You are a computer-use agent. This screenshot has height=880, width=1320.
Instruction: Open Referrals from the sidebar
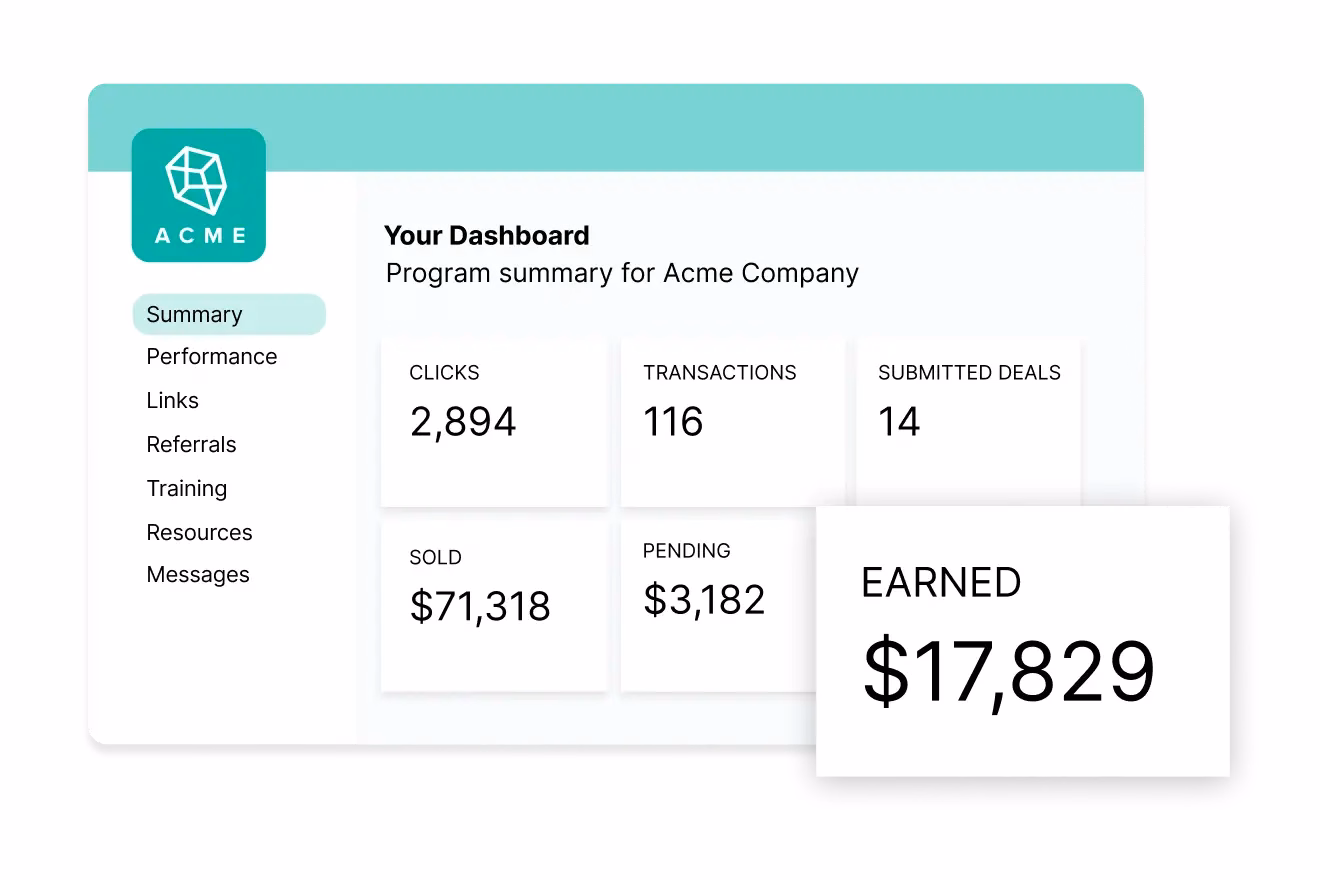click(191, 445)
